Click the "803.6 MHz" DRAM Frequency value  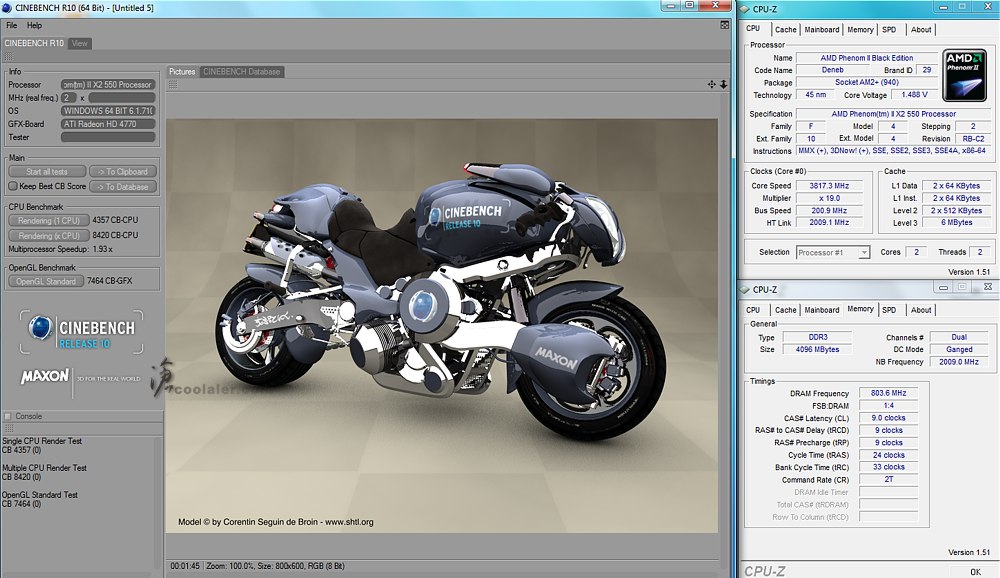point(888,393)
